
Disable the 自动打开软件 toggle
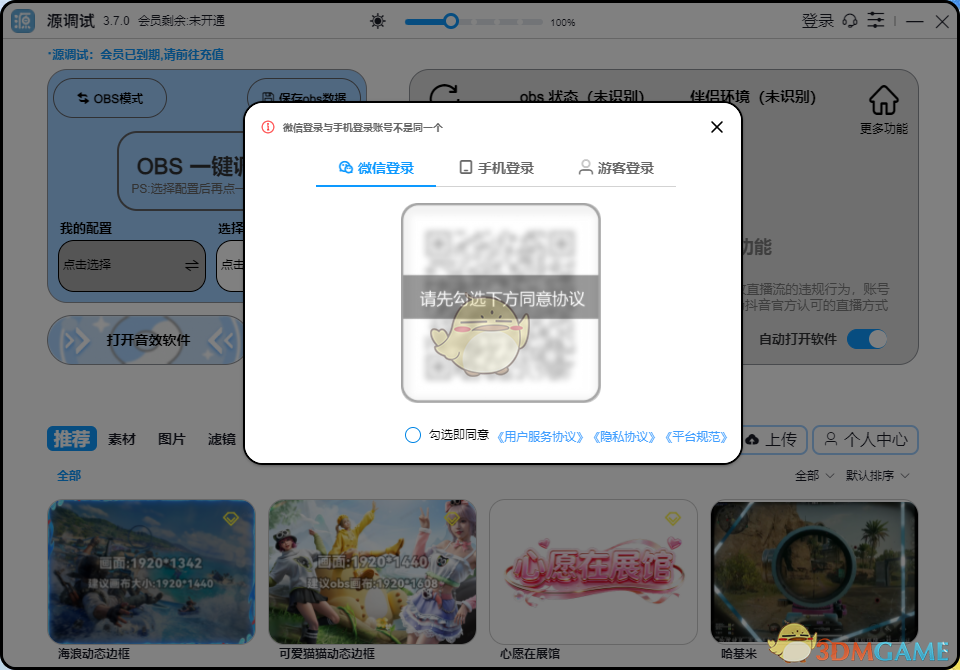click(x=868, y=339)
